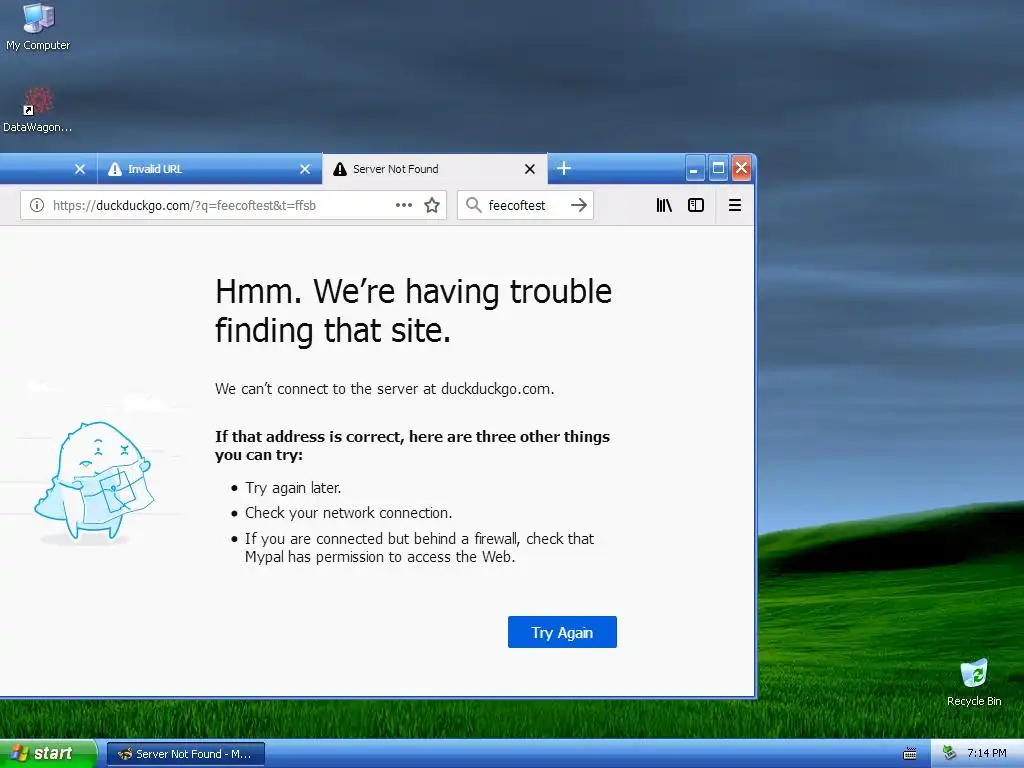Select the Server Not Found tab
Screen dimensions: 1024x768
(x=434, y=169)
